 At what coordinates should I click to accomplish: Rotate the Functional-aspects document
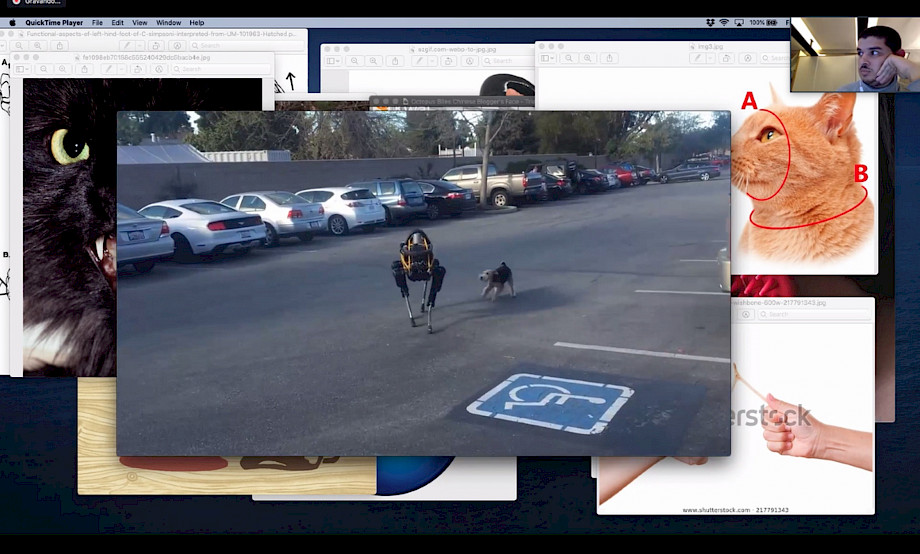(156, 46)
